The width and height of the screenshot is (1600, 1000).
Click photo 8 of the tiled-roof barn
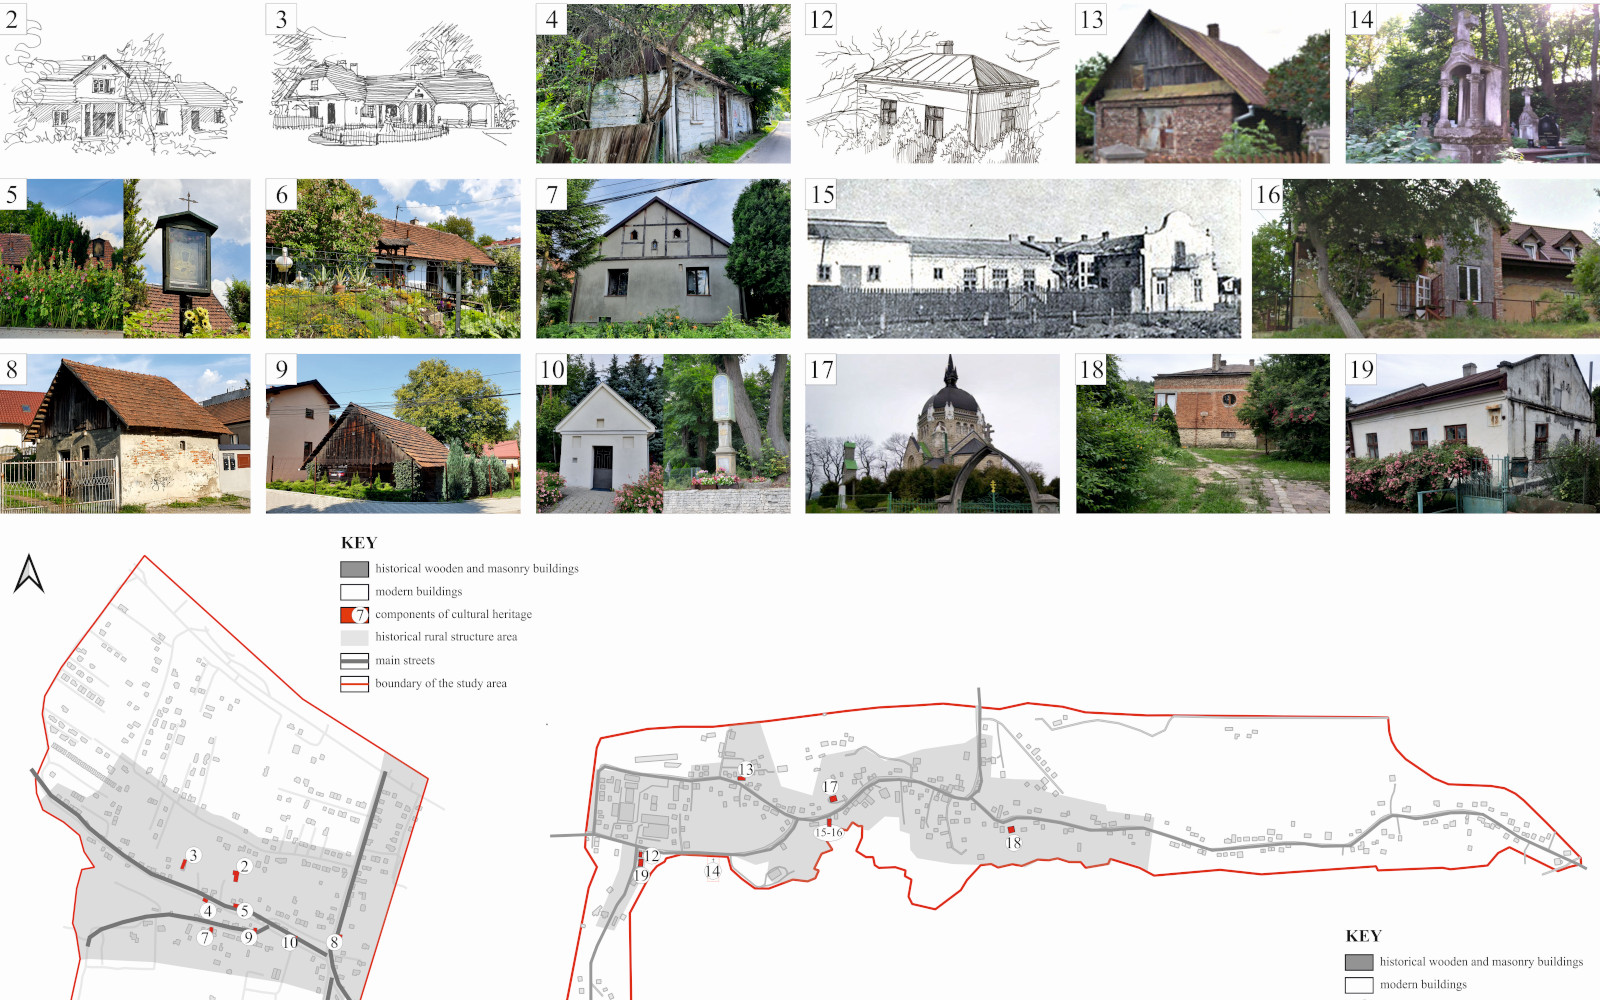(x=125, y=434)
